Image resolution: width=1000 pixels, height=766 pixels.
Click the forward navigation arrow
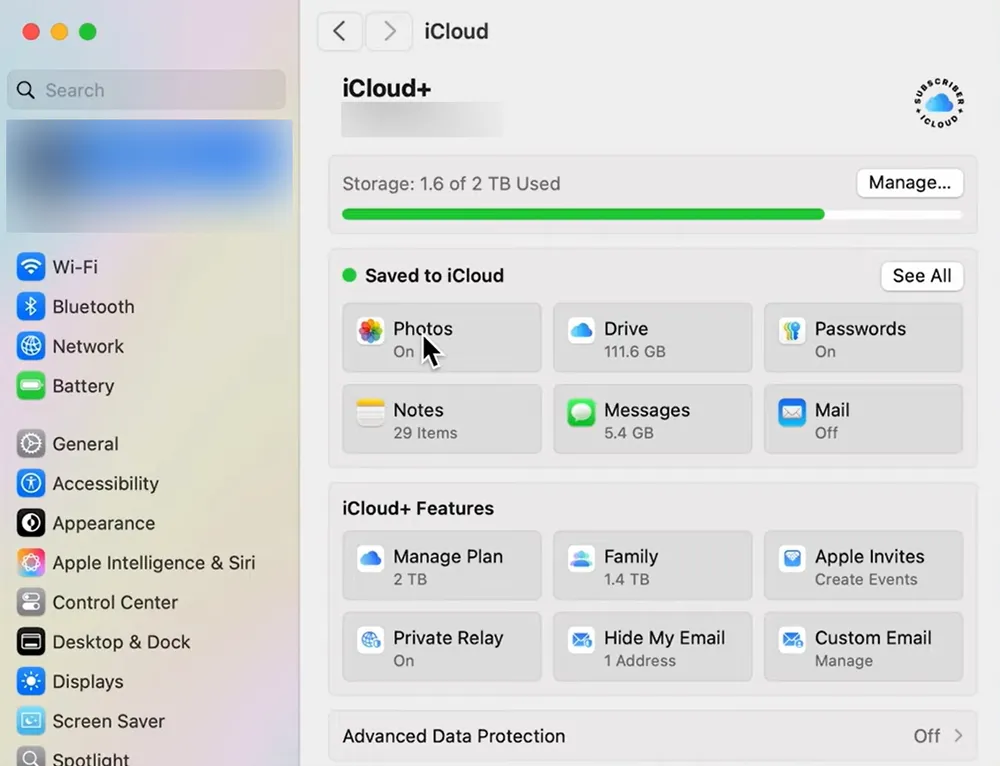tap(389, 31)
